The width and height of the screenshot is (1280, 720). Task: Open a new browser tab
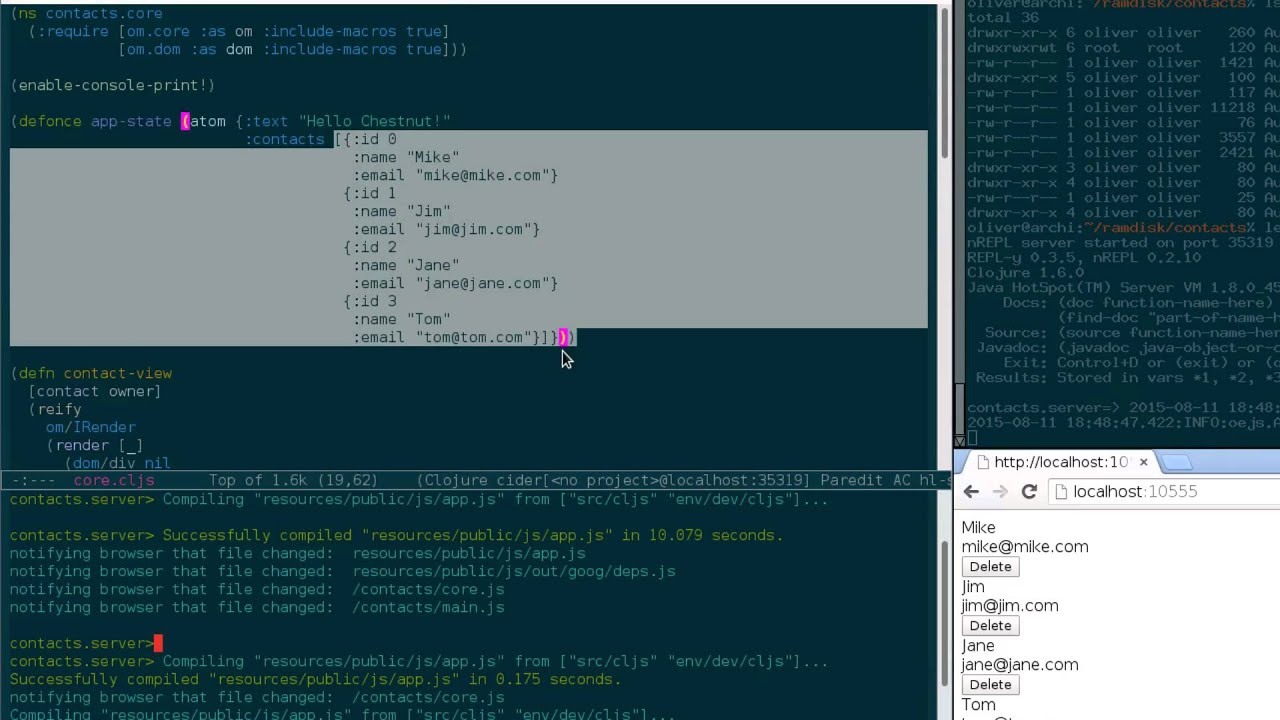point(1177,462)
